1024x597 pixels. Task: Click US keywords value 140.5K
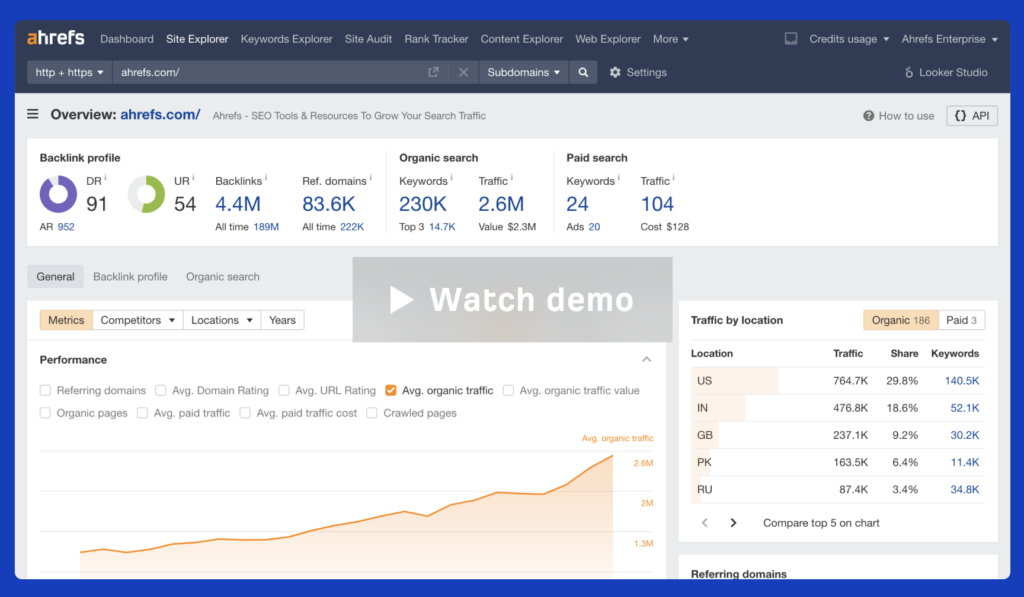(961, 381)
